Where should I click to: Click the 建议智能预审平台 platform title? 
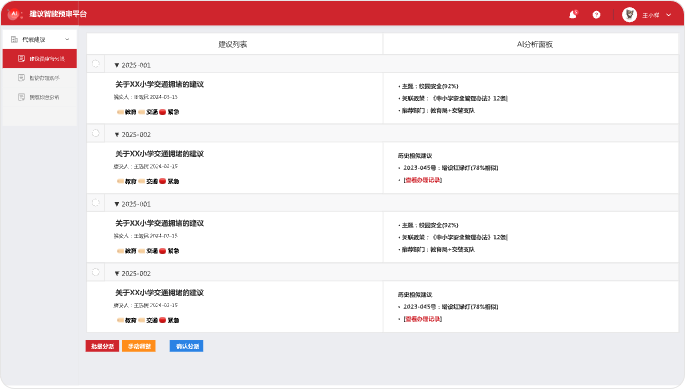58,14
